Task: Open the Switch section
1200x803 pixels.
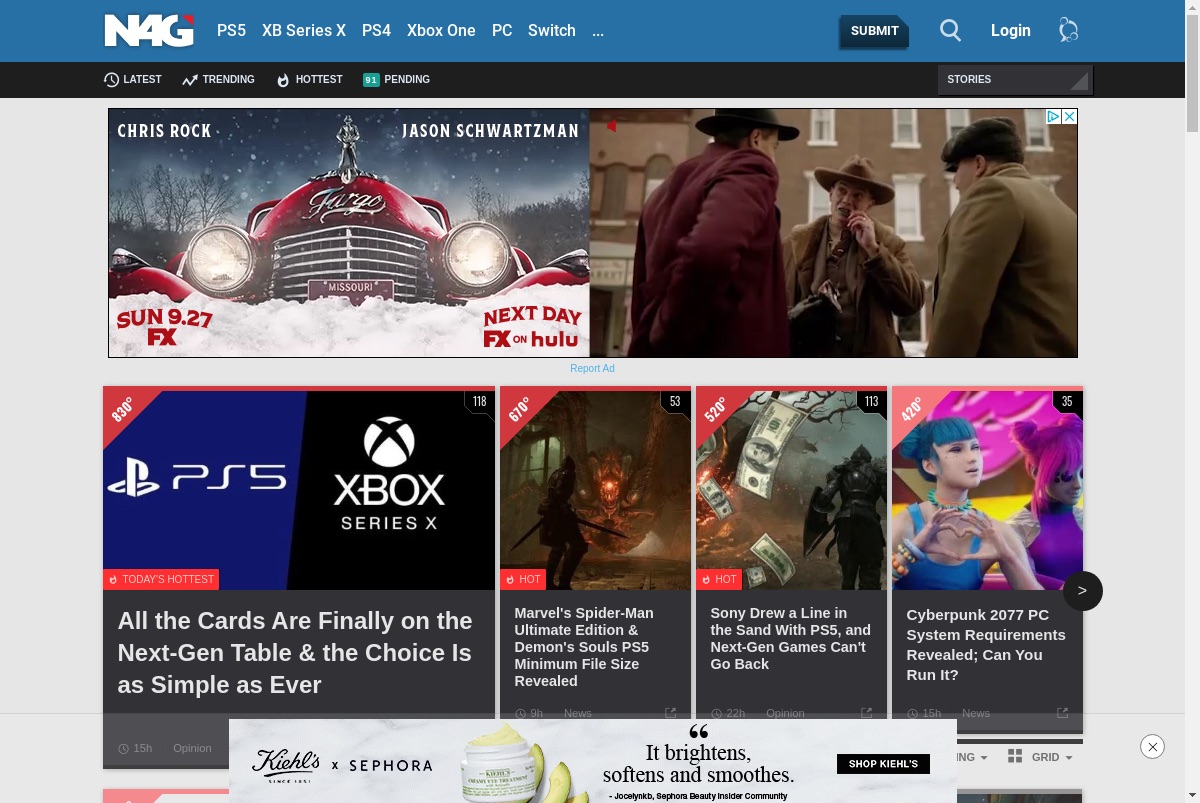Action: click(552, 31)
